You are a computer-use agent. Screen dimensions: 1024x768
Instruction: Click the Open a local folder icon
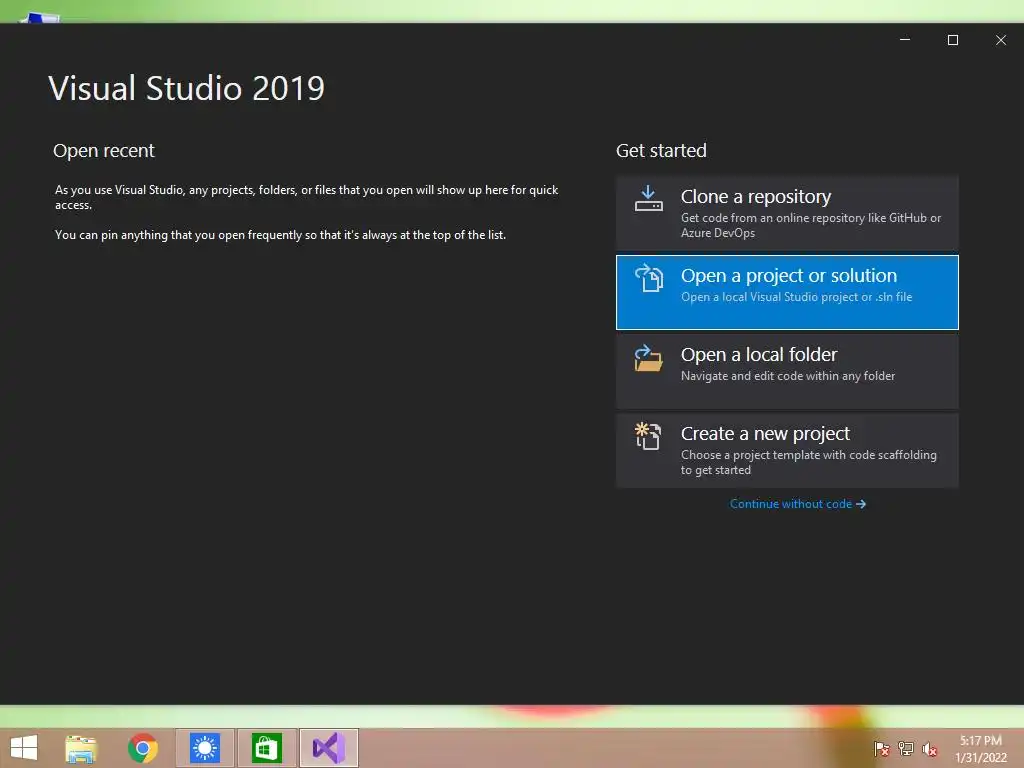point(648,358)
